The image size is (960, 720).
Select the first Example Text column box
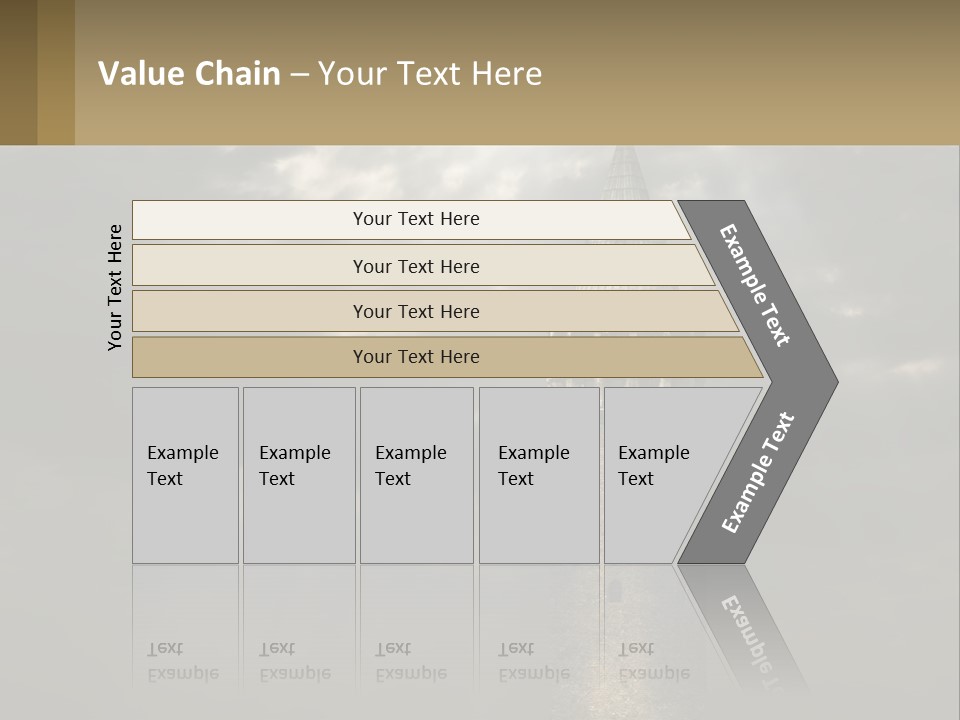pos(186,475)
